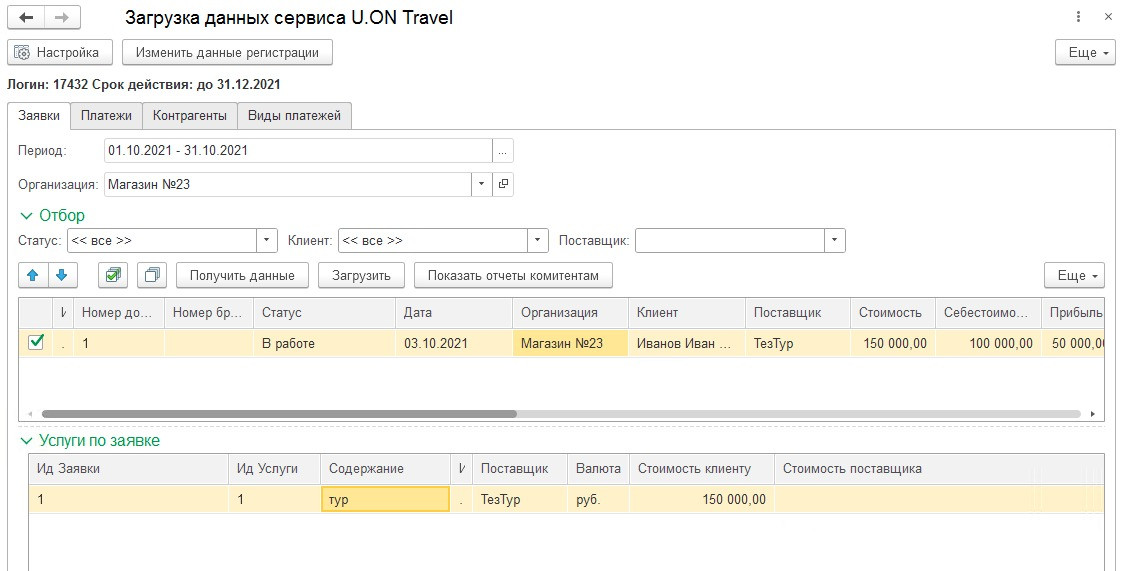Screen dimensions: 1122x571
Task: Click the horizontal scrollbar of requests table
Action: tap(280, 413)
